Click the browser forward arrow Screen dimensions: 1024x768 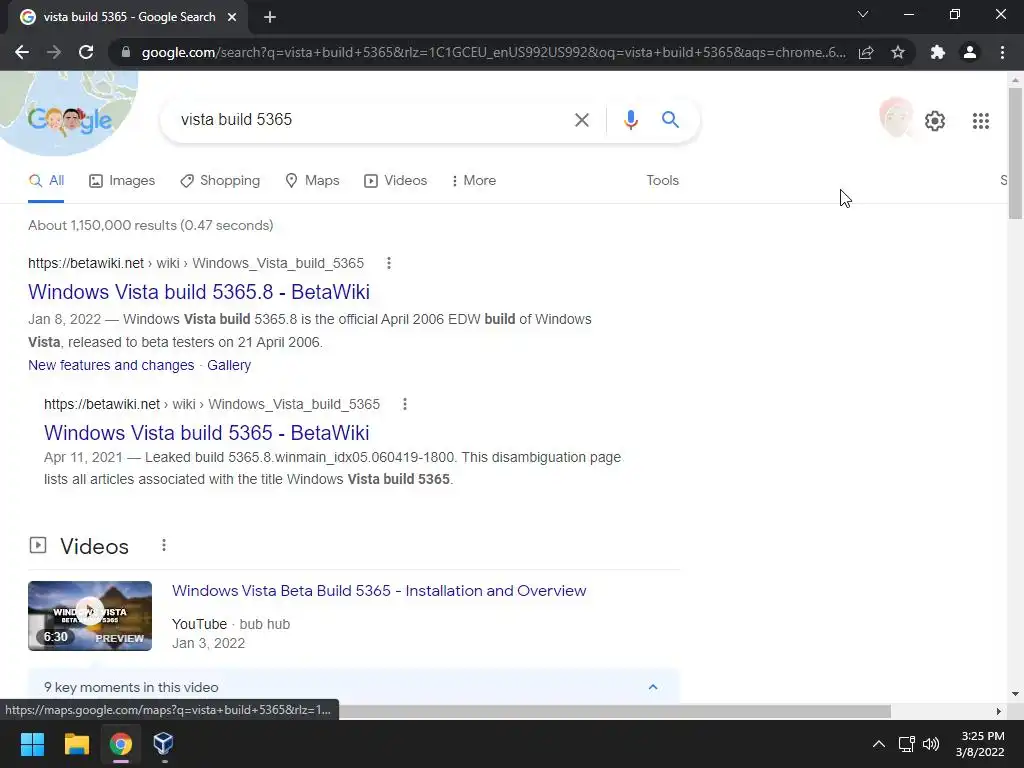pos(54,52)
